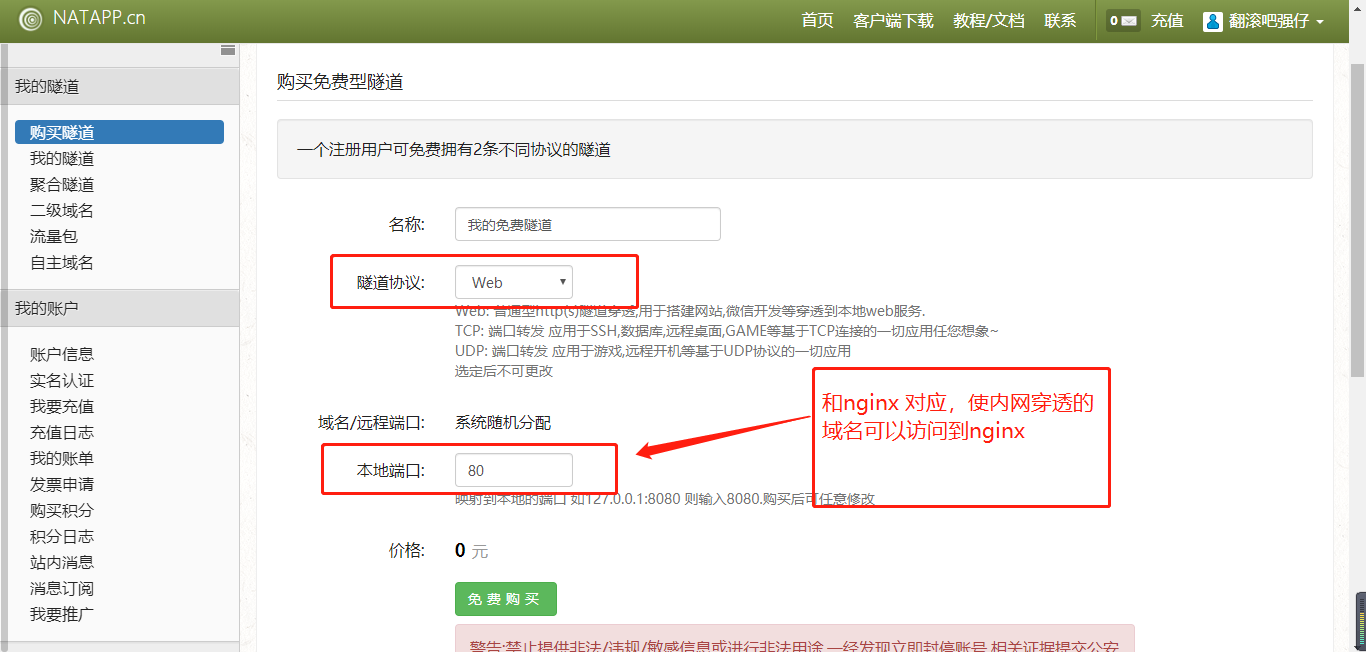The width and height of the screenshot is (1366, 652).
Task: Open 我的账单 sidebar link
Action: tap(62, 458)
